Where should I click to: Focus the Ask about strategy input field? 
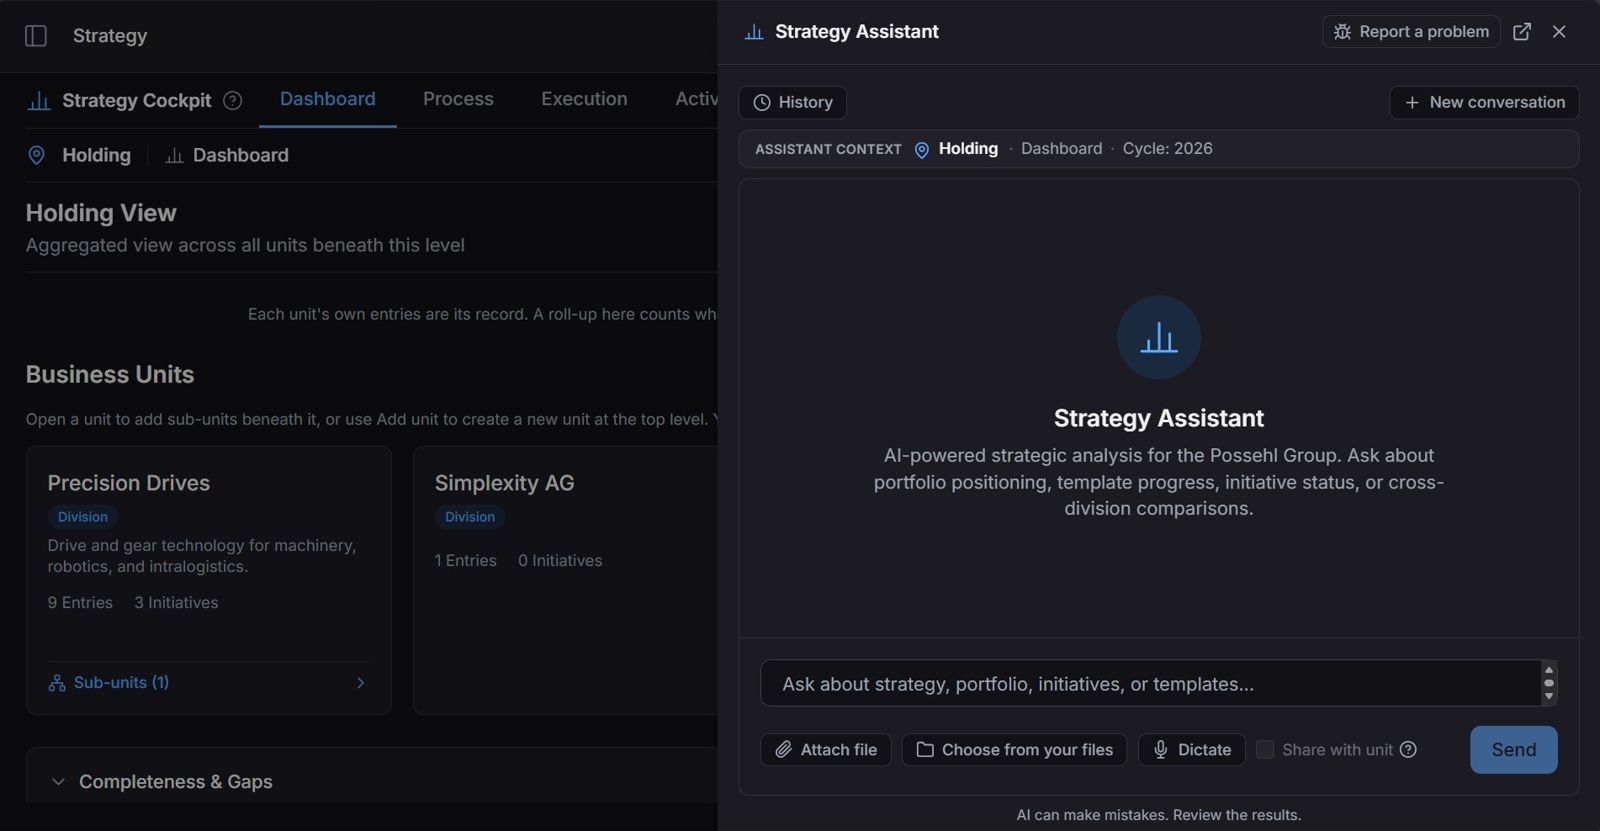tap(1150, 684)
